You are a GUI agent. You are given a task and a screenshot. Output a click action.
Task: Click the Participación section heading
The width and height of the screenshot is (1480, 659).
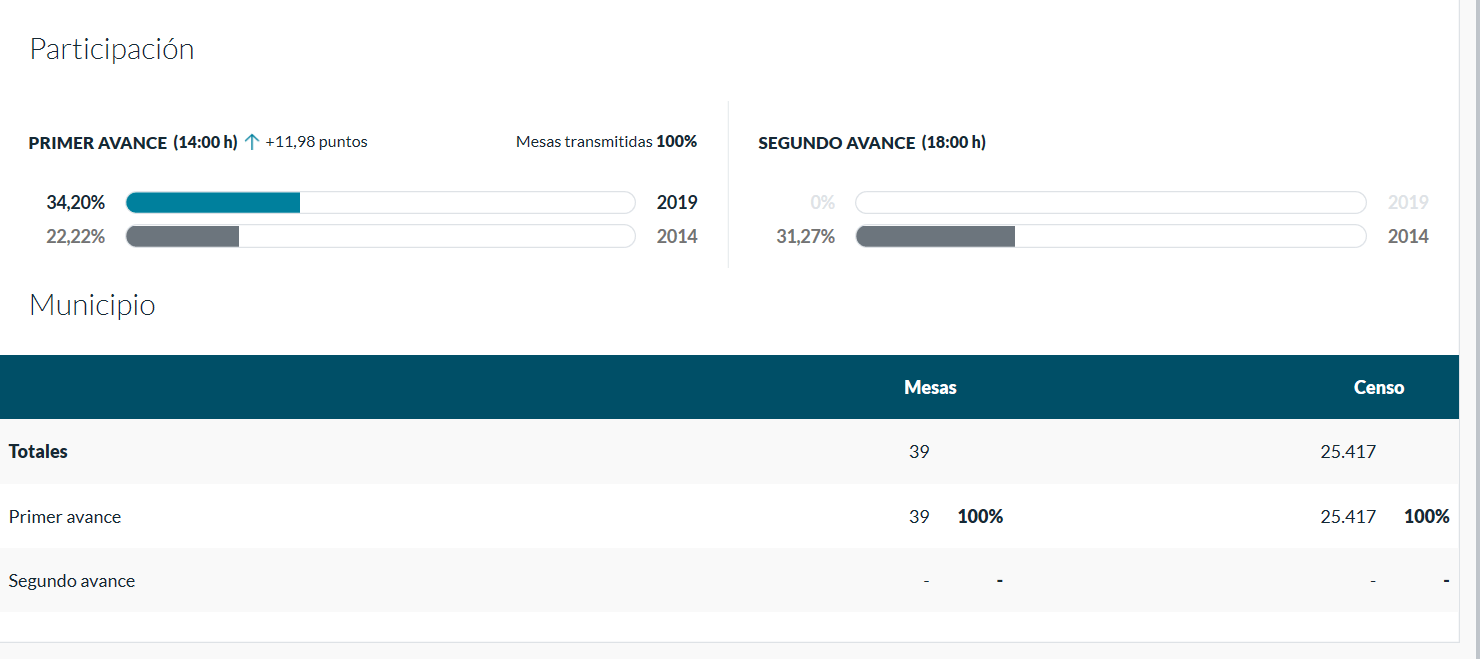tap(111, 49)
